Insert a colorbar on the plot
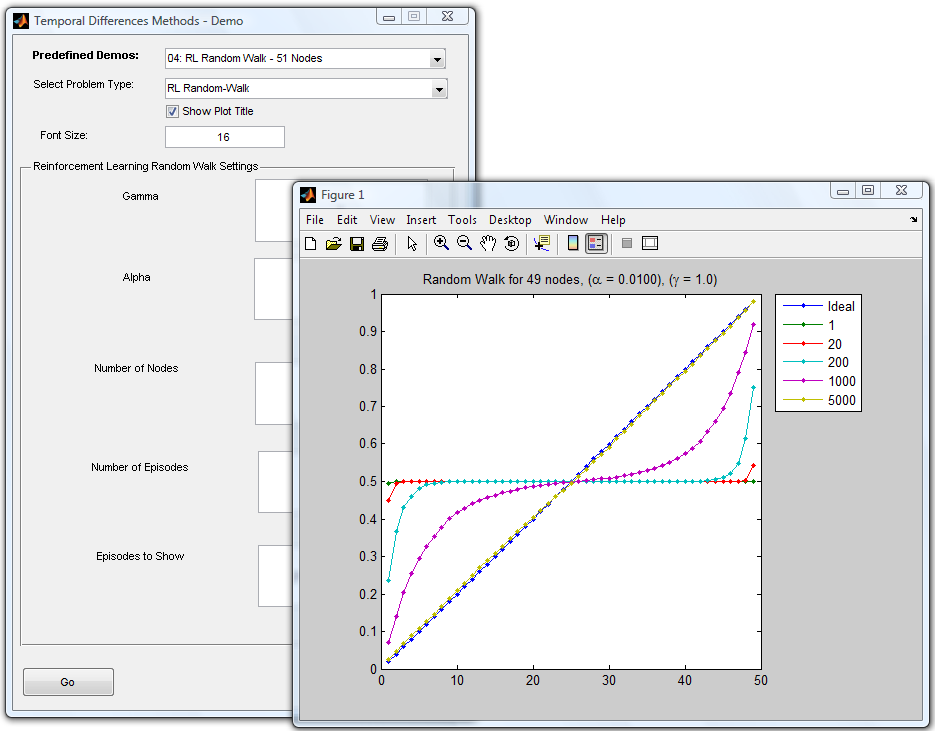This screenshot has height=731, width=935. (573, 243)
